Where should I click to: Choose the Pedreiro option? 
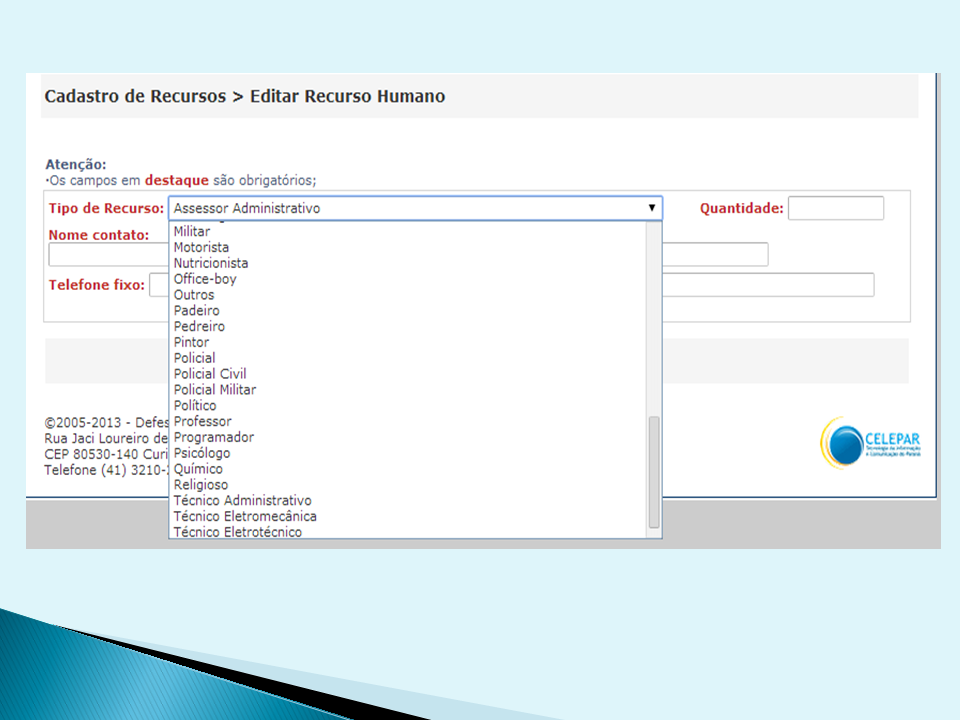tap(199, 326)
